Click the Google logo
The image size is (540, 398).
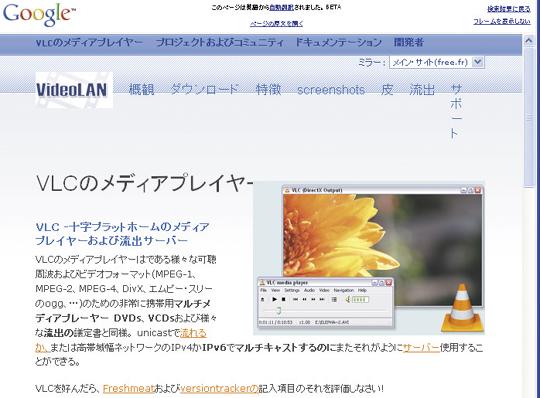(x=39, y=15)
